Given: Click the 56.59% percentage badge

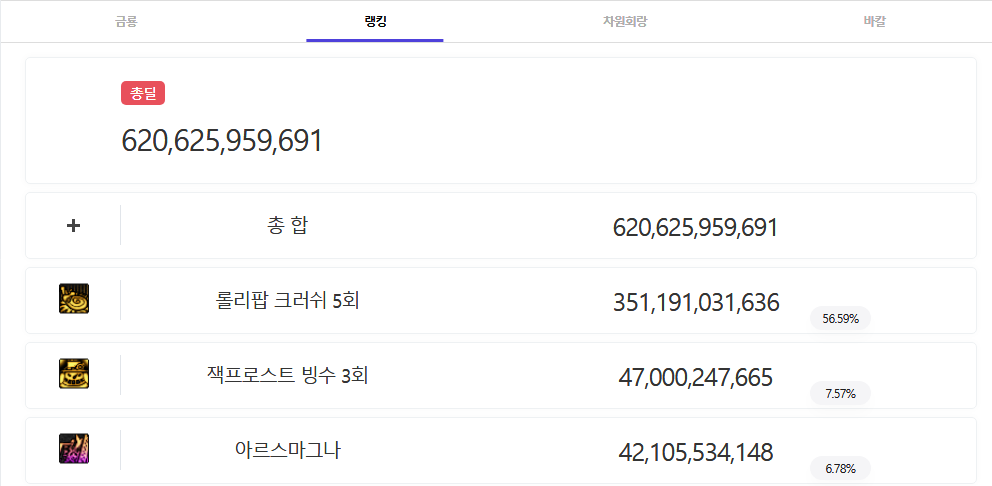Looking at the screenshot, I should tap(840, 319).
